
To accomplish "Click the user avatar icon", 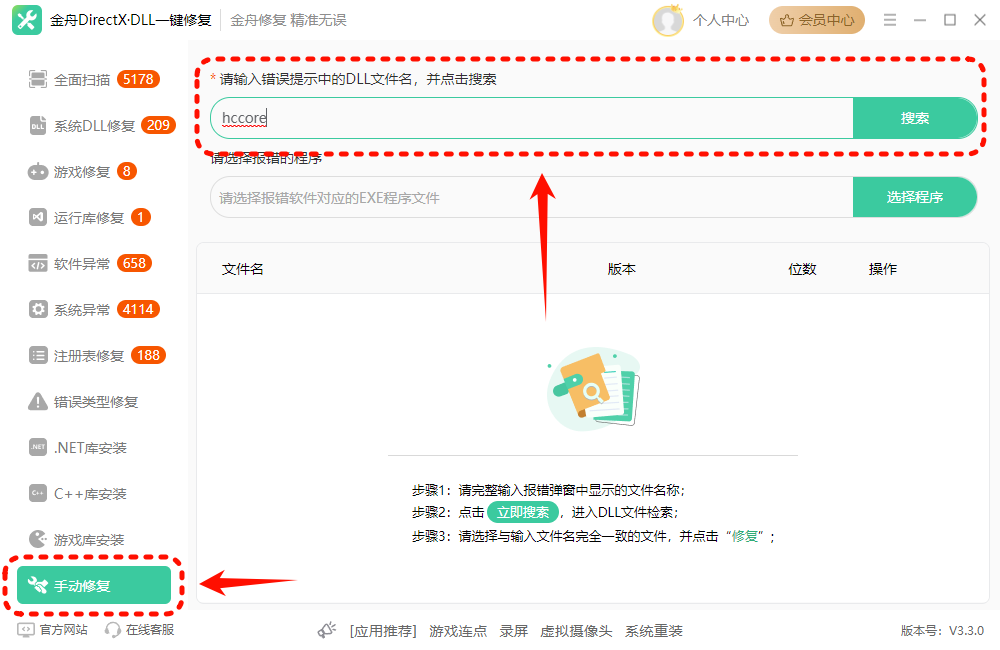I will click(x=667, y=20).
